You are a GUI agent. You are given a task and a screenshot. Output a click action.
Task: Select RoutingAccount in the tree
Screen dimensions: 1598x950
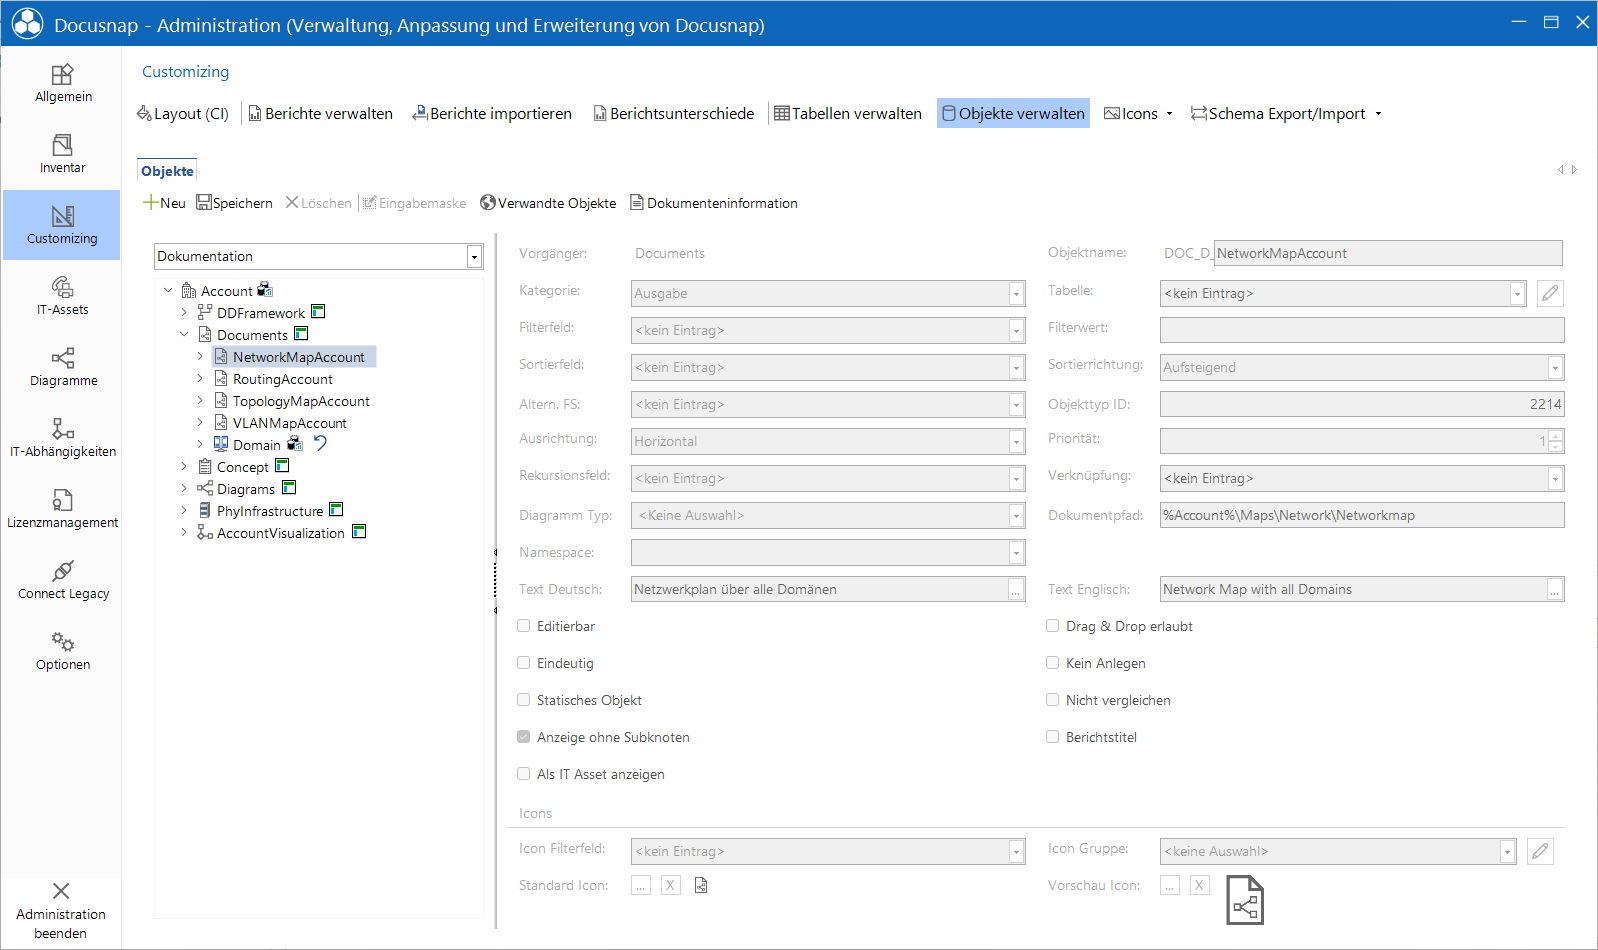tap(283, 379)
